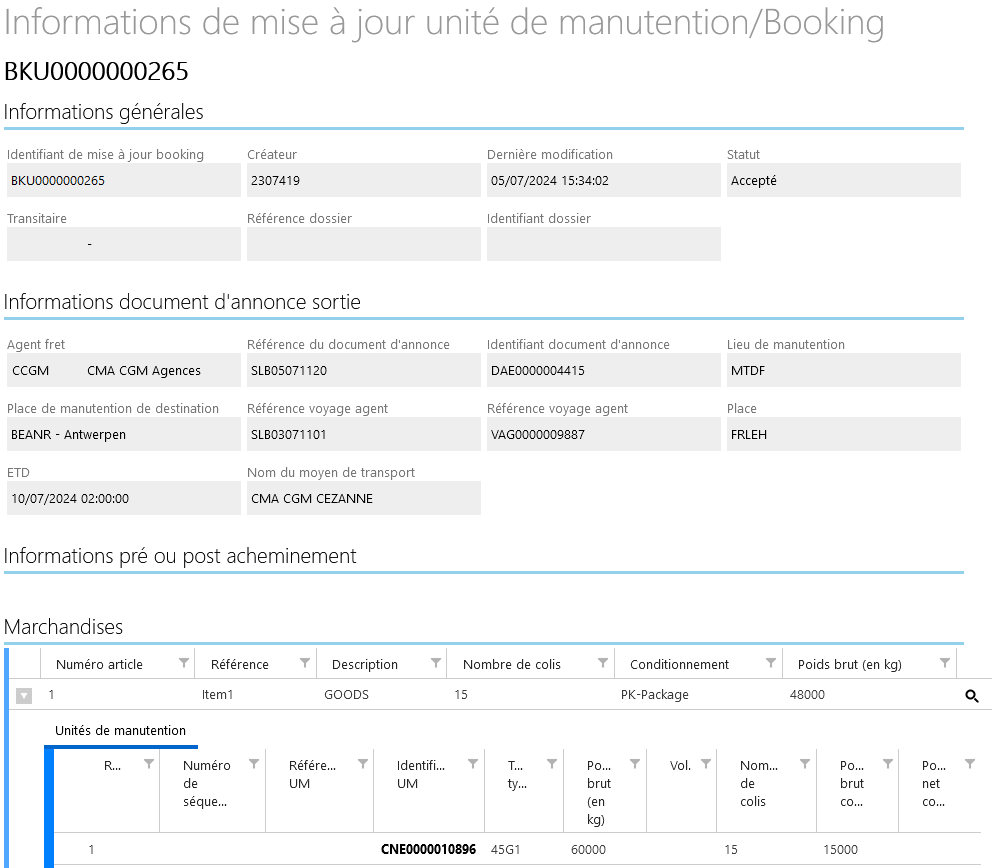Filter the T... ty... column
992x868 pixels.
tap(552, 764)
